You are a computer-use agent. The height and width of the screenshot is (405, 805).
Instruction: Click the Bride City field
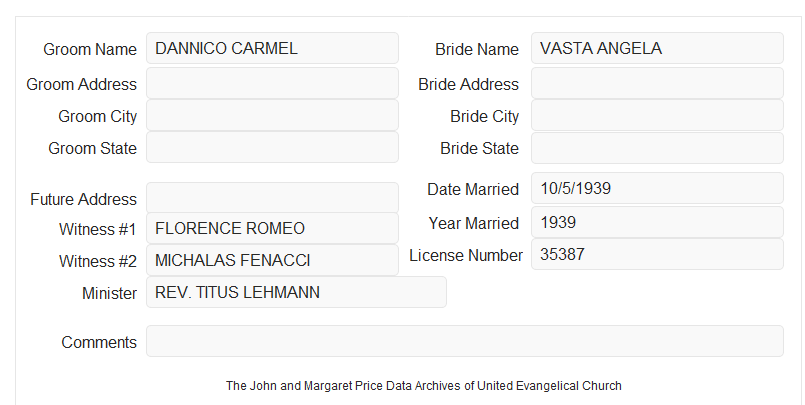657,115
